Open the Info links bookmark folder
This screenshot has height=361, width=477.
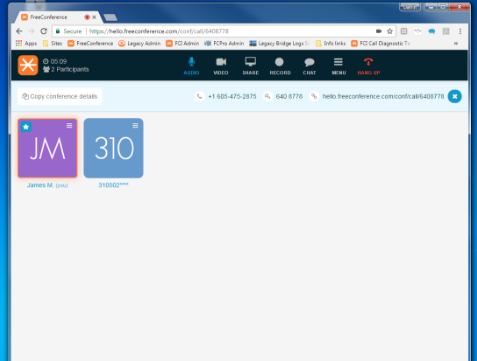(x=330, y=43)
